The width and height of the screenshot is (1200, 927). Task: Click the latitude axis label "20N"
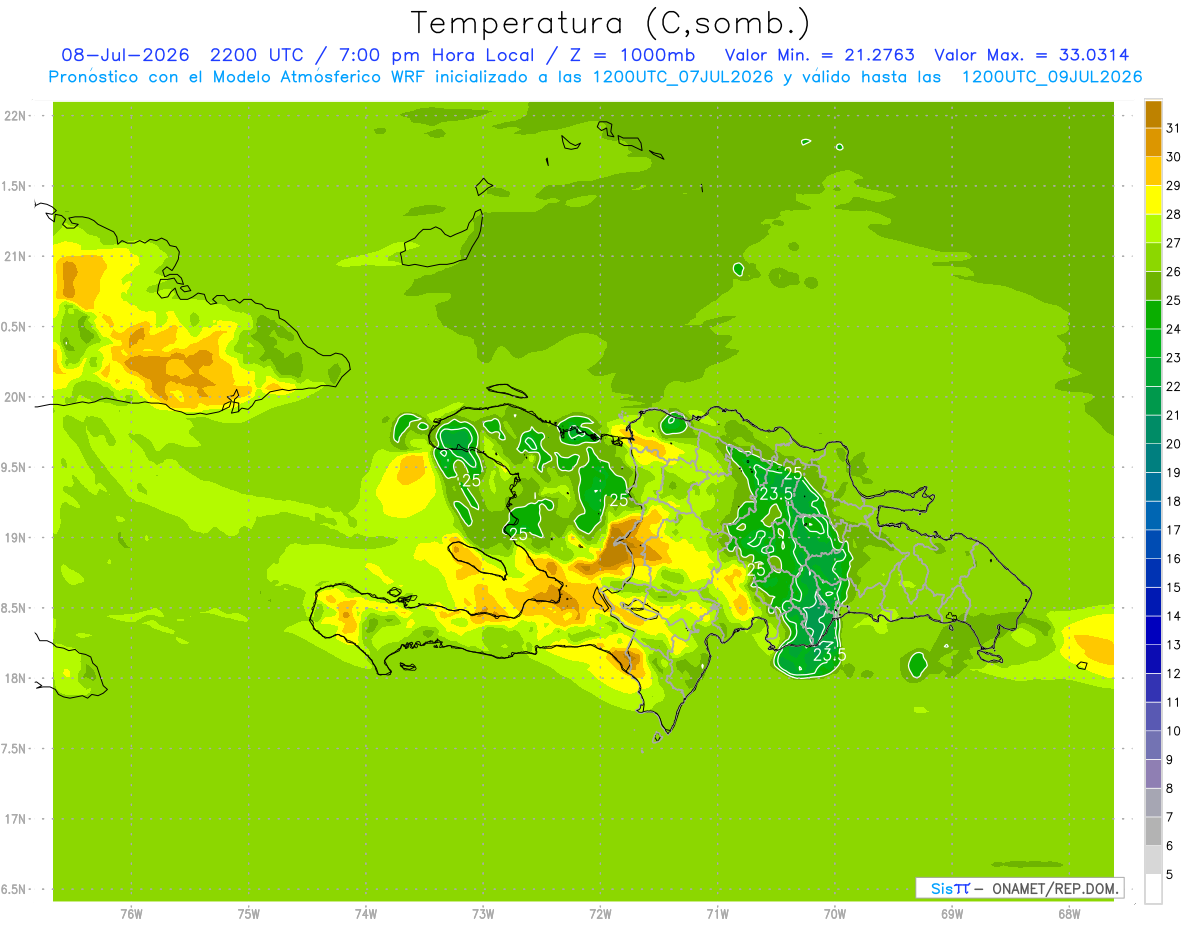(14, 397)
